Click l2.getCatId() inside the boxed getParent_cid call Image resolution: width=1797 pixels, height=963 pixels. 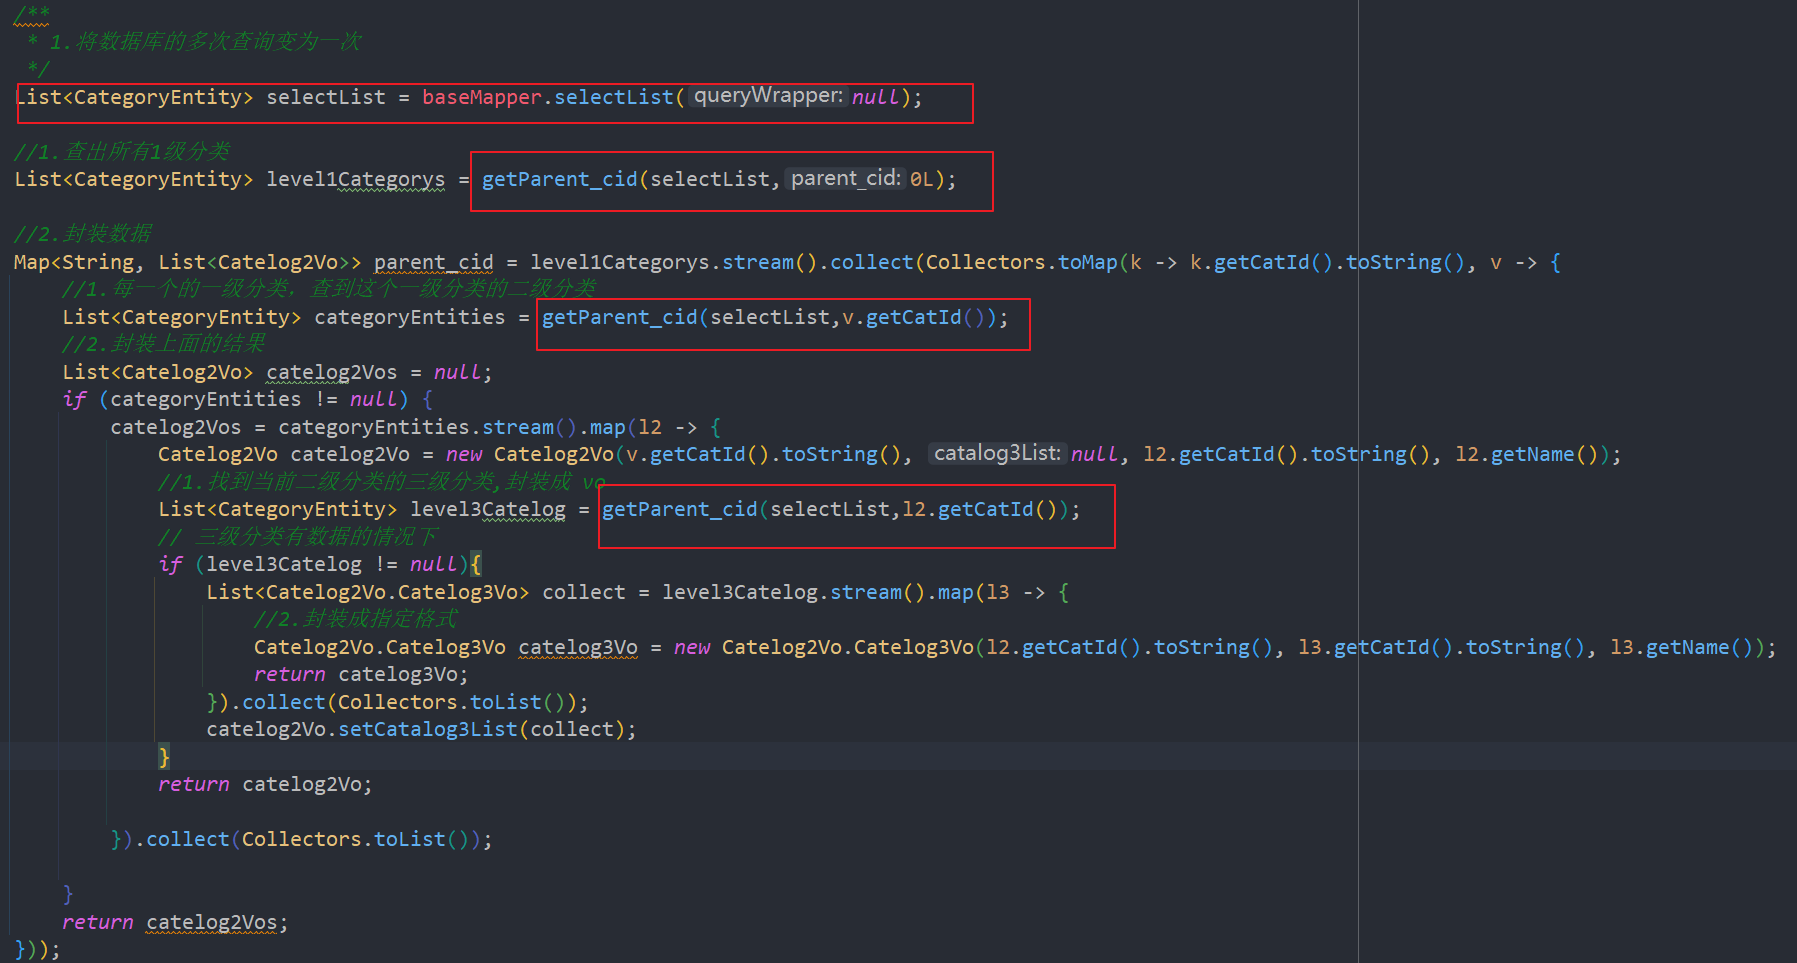click(979, 509)
